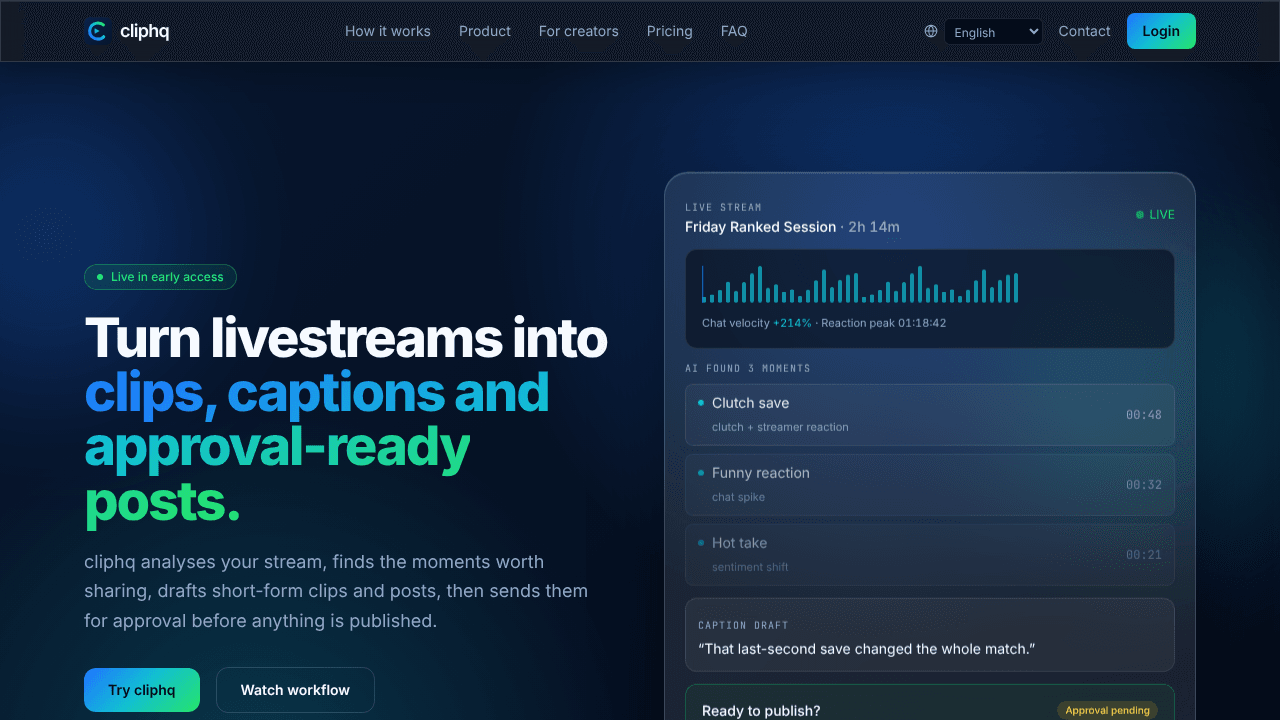Click the Friday Ranked Session title
Screen dimensions: 1280x720
(x=760, y=227)
